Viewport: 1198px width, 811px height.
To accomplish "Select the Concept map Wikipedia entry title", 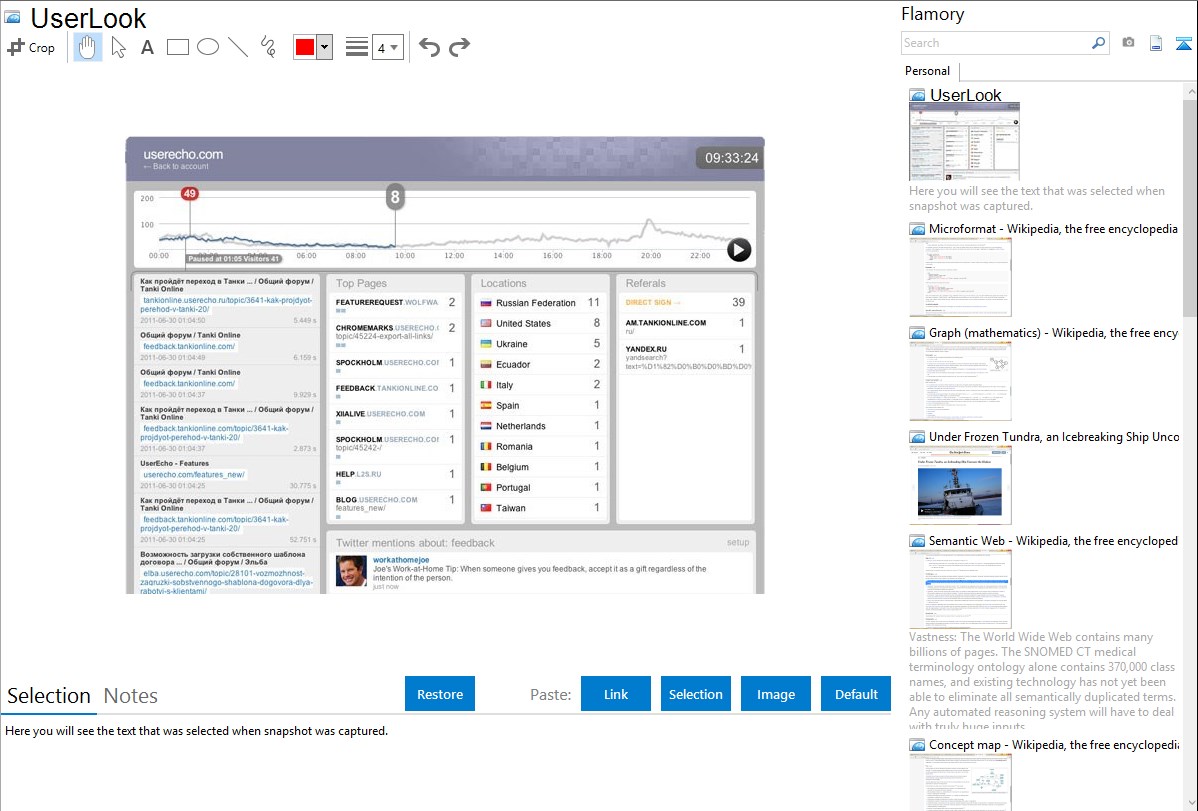I will pos(1054,744).
